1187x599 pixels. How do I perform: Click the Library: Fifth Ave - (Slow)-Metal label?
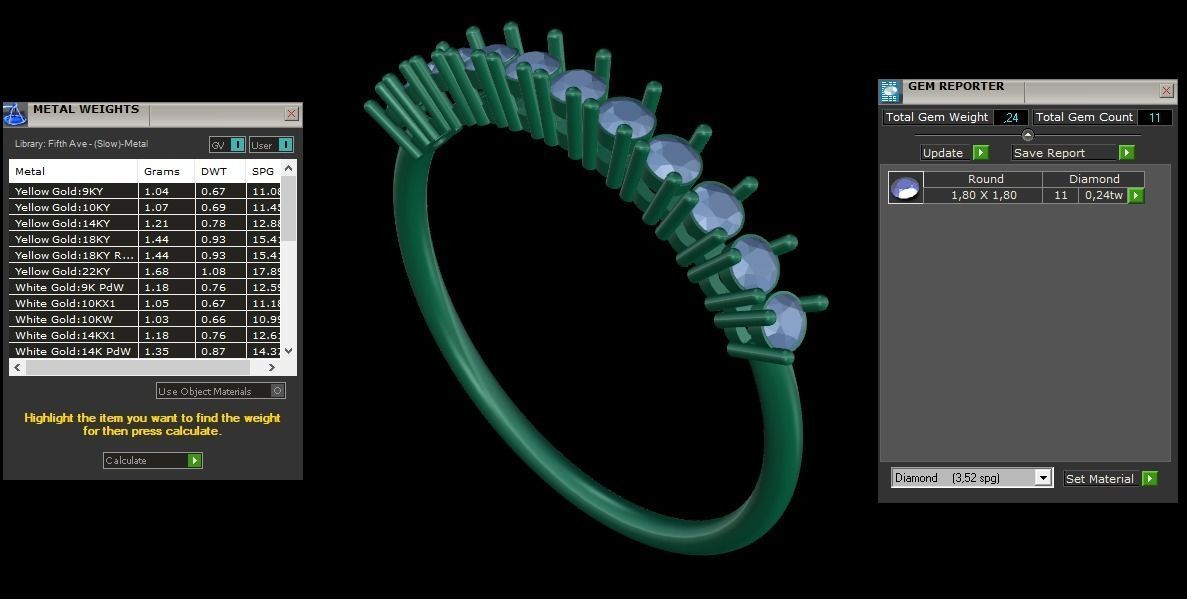82,144
